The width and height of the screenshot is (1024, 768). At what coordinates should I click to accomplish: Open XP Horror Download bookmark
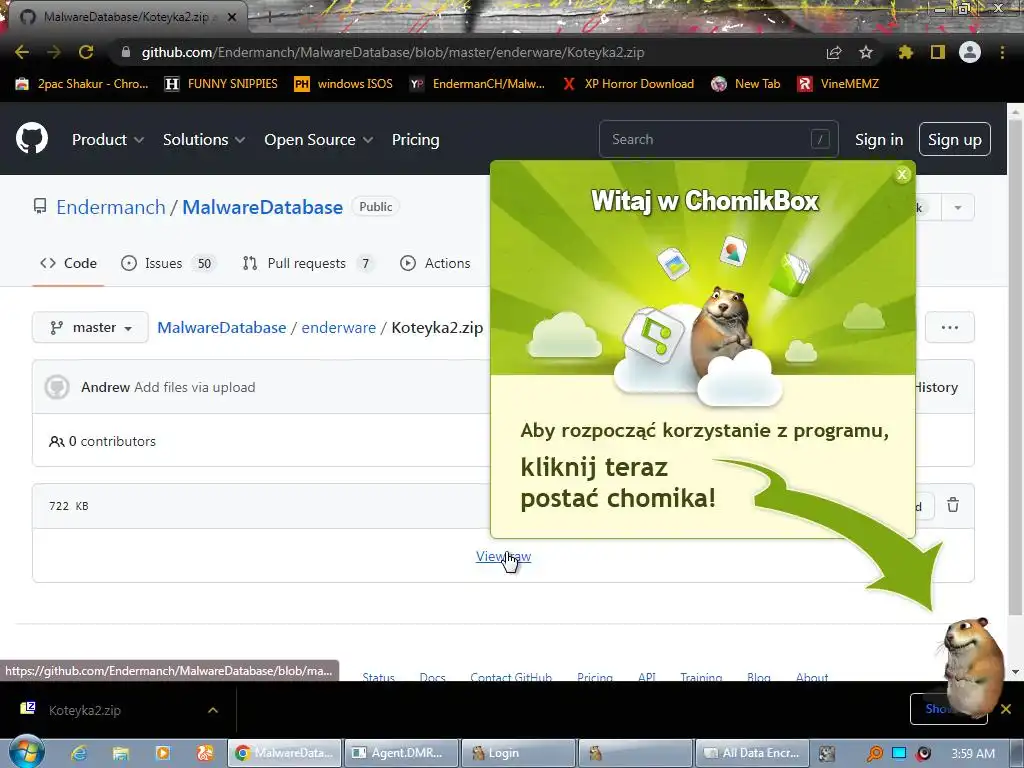click(628, 84)
